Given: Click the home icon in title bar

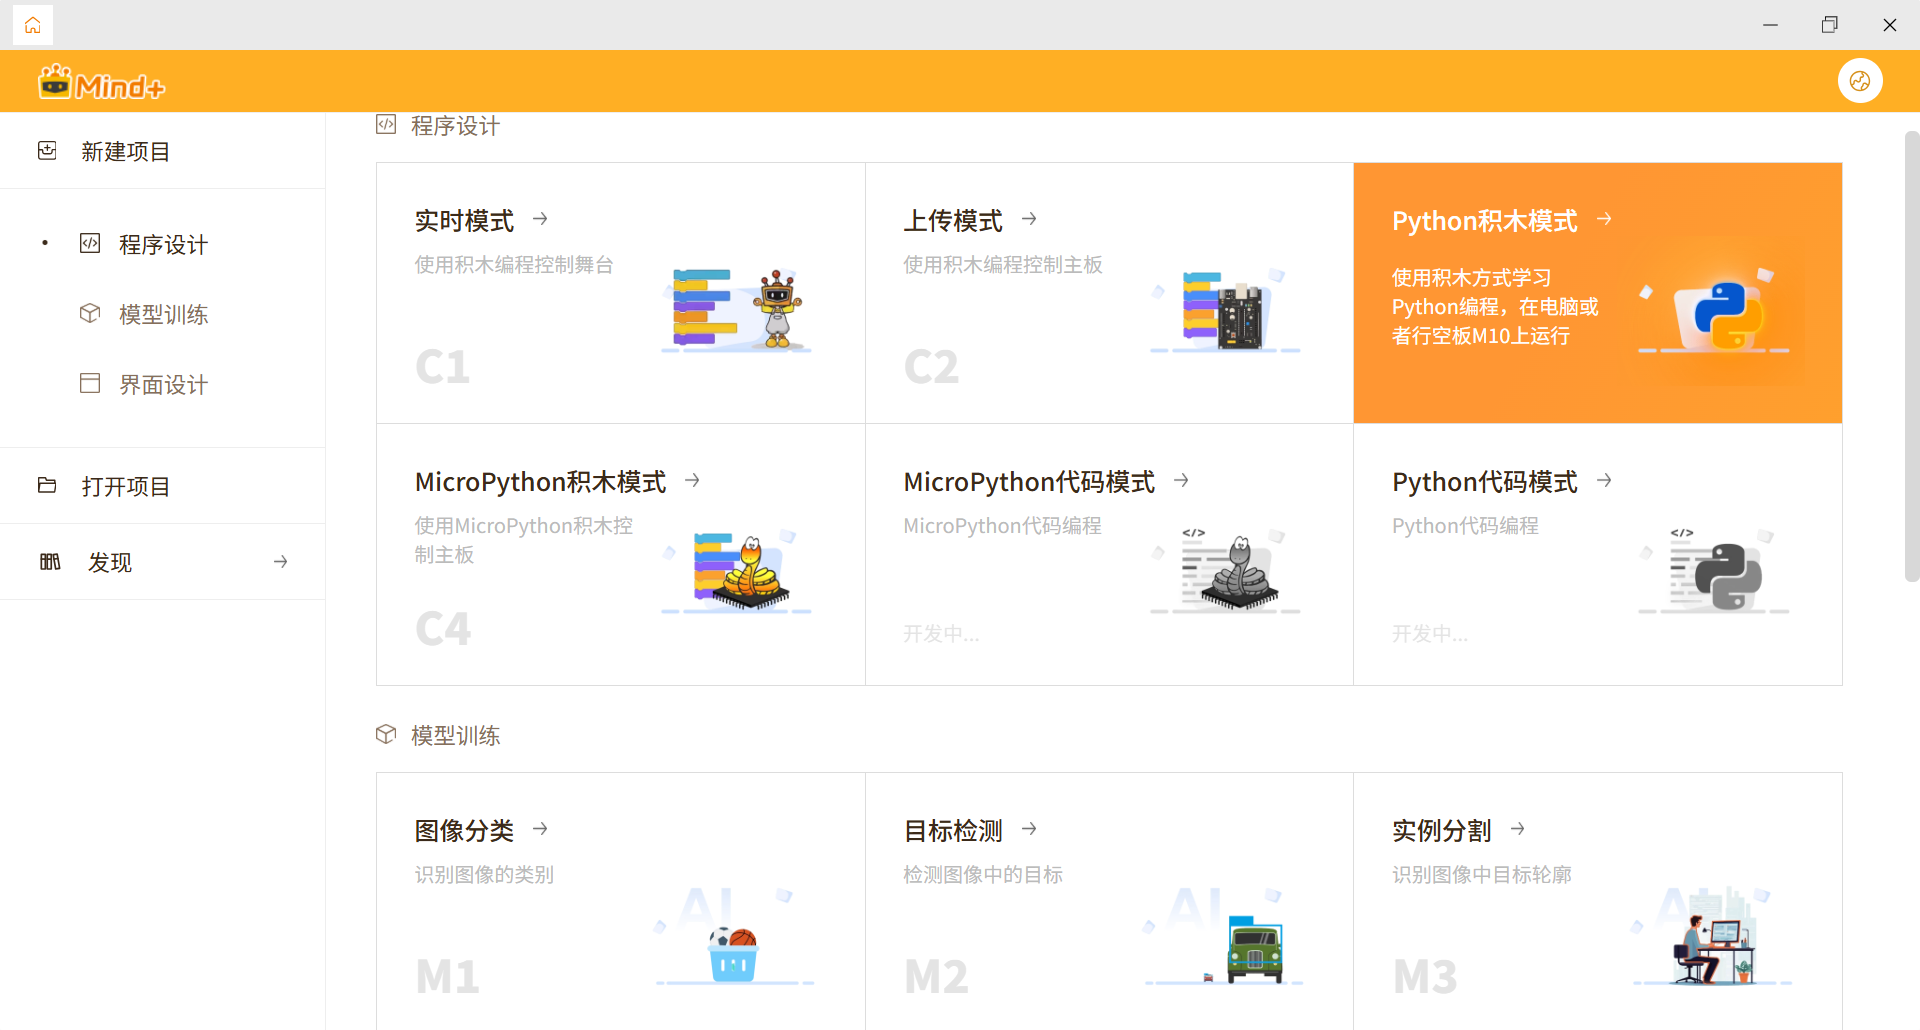Looking at the screenshot, I should point(33,25).
